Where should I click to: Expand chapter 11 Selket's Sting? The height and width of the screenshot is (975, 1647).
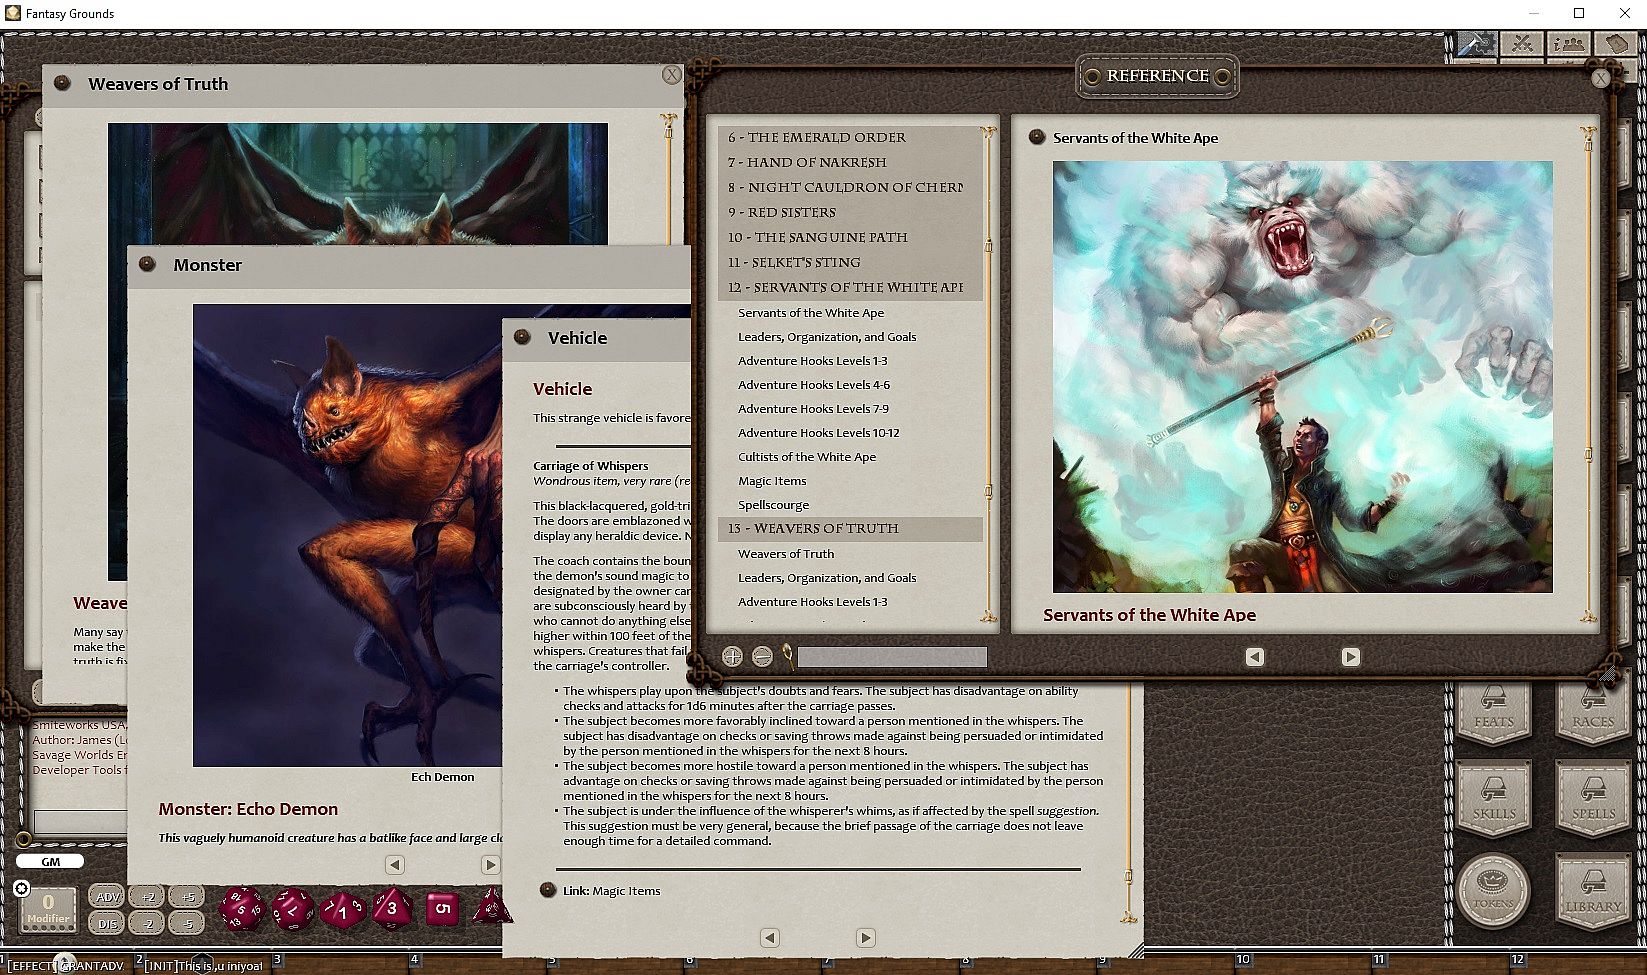pyautogui.click(x=850, y=263)
